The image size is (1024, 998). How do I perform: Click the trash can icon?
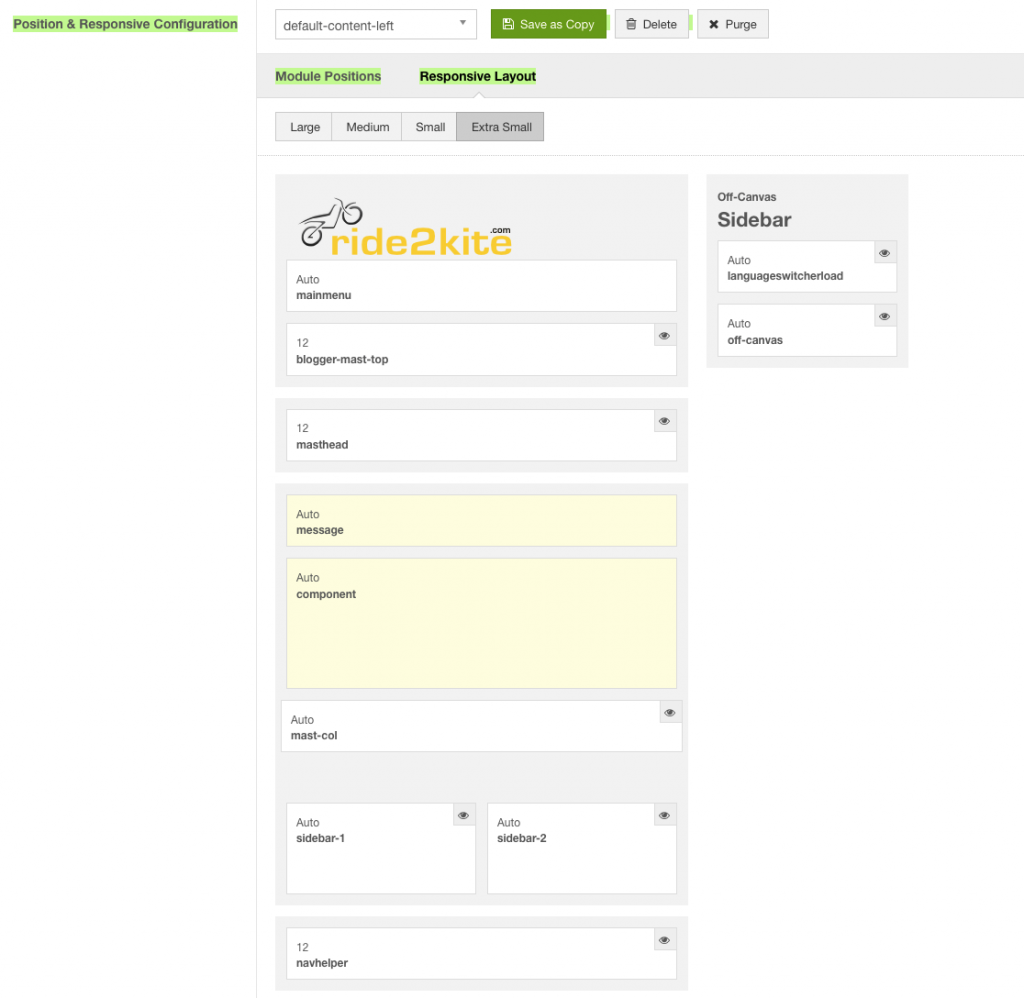[631, 24]
